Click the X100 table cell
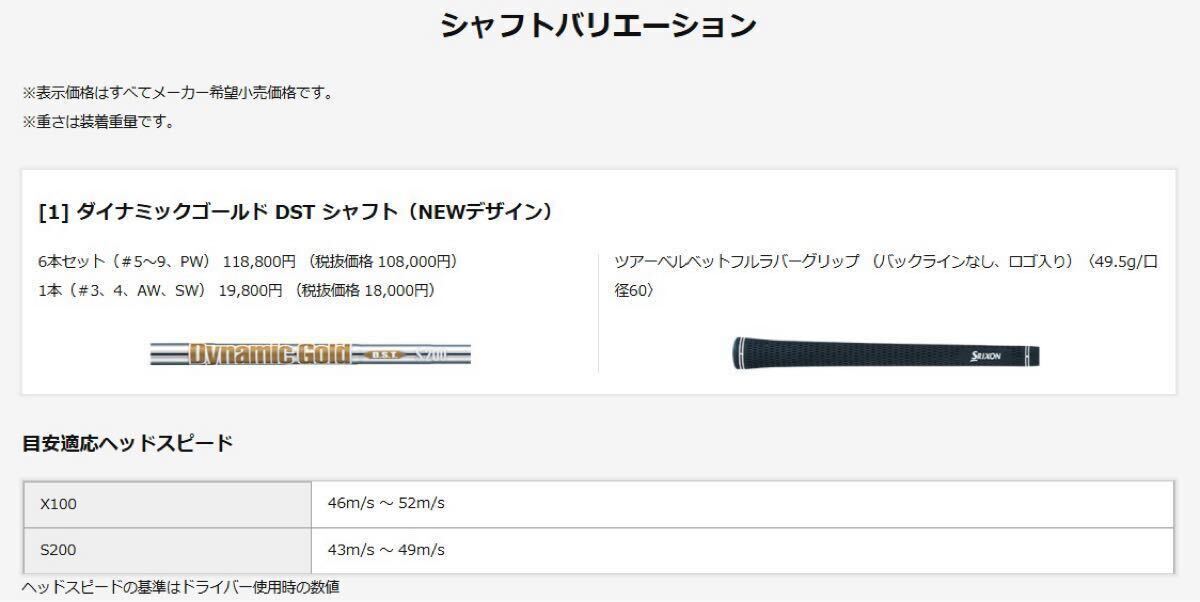 click(x=167, y=504)
